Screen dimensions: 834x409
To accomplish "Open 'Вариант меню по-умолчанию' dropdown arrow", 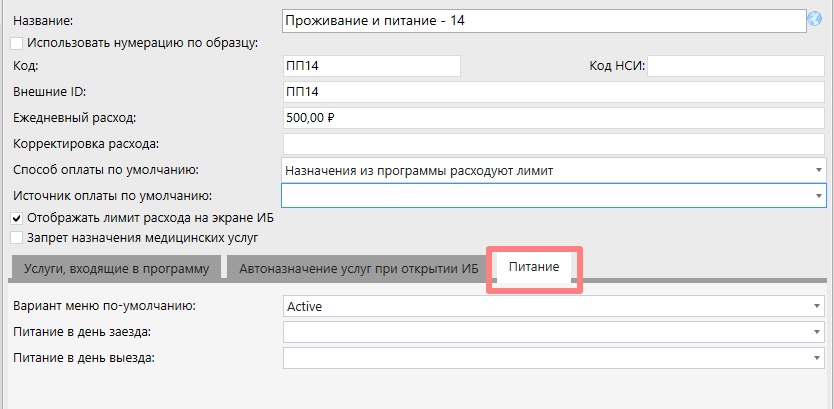I will tap(818, 306).
